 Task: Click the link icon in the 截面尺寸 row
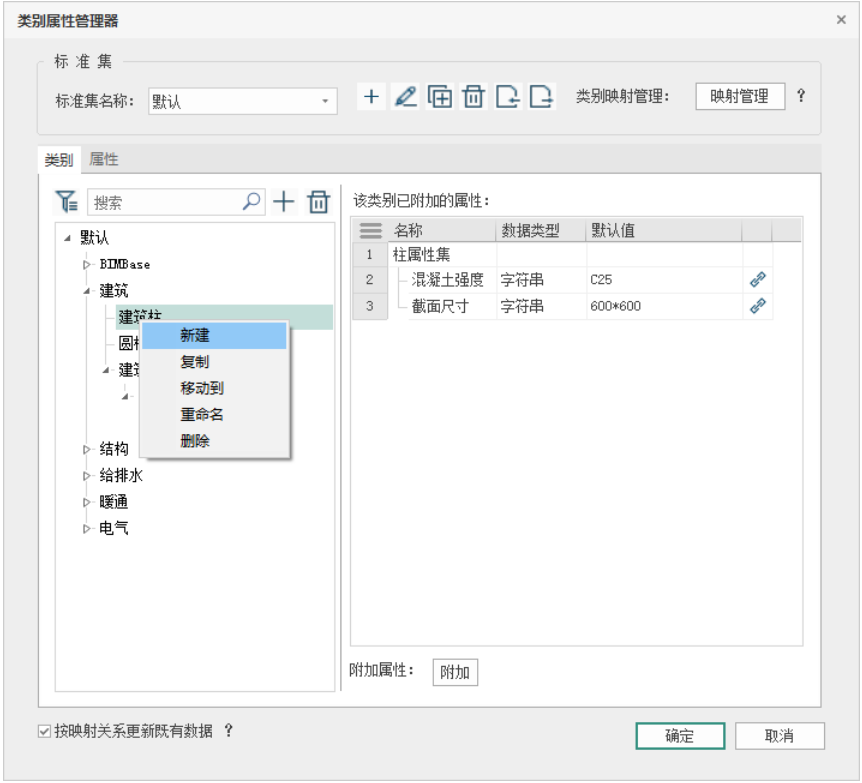[x=757, y=306]
